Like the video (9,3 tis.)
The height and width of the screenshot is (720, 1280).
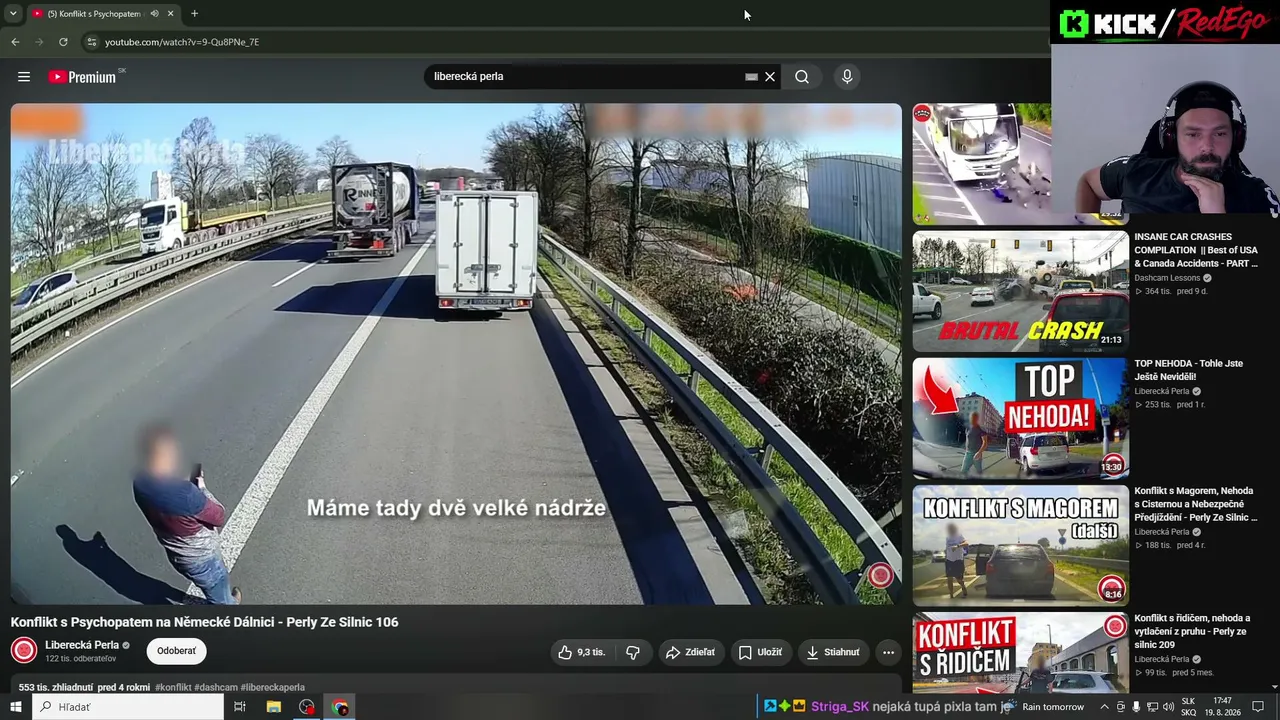click(581, 652)
